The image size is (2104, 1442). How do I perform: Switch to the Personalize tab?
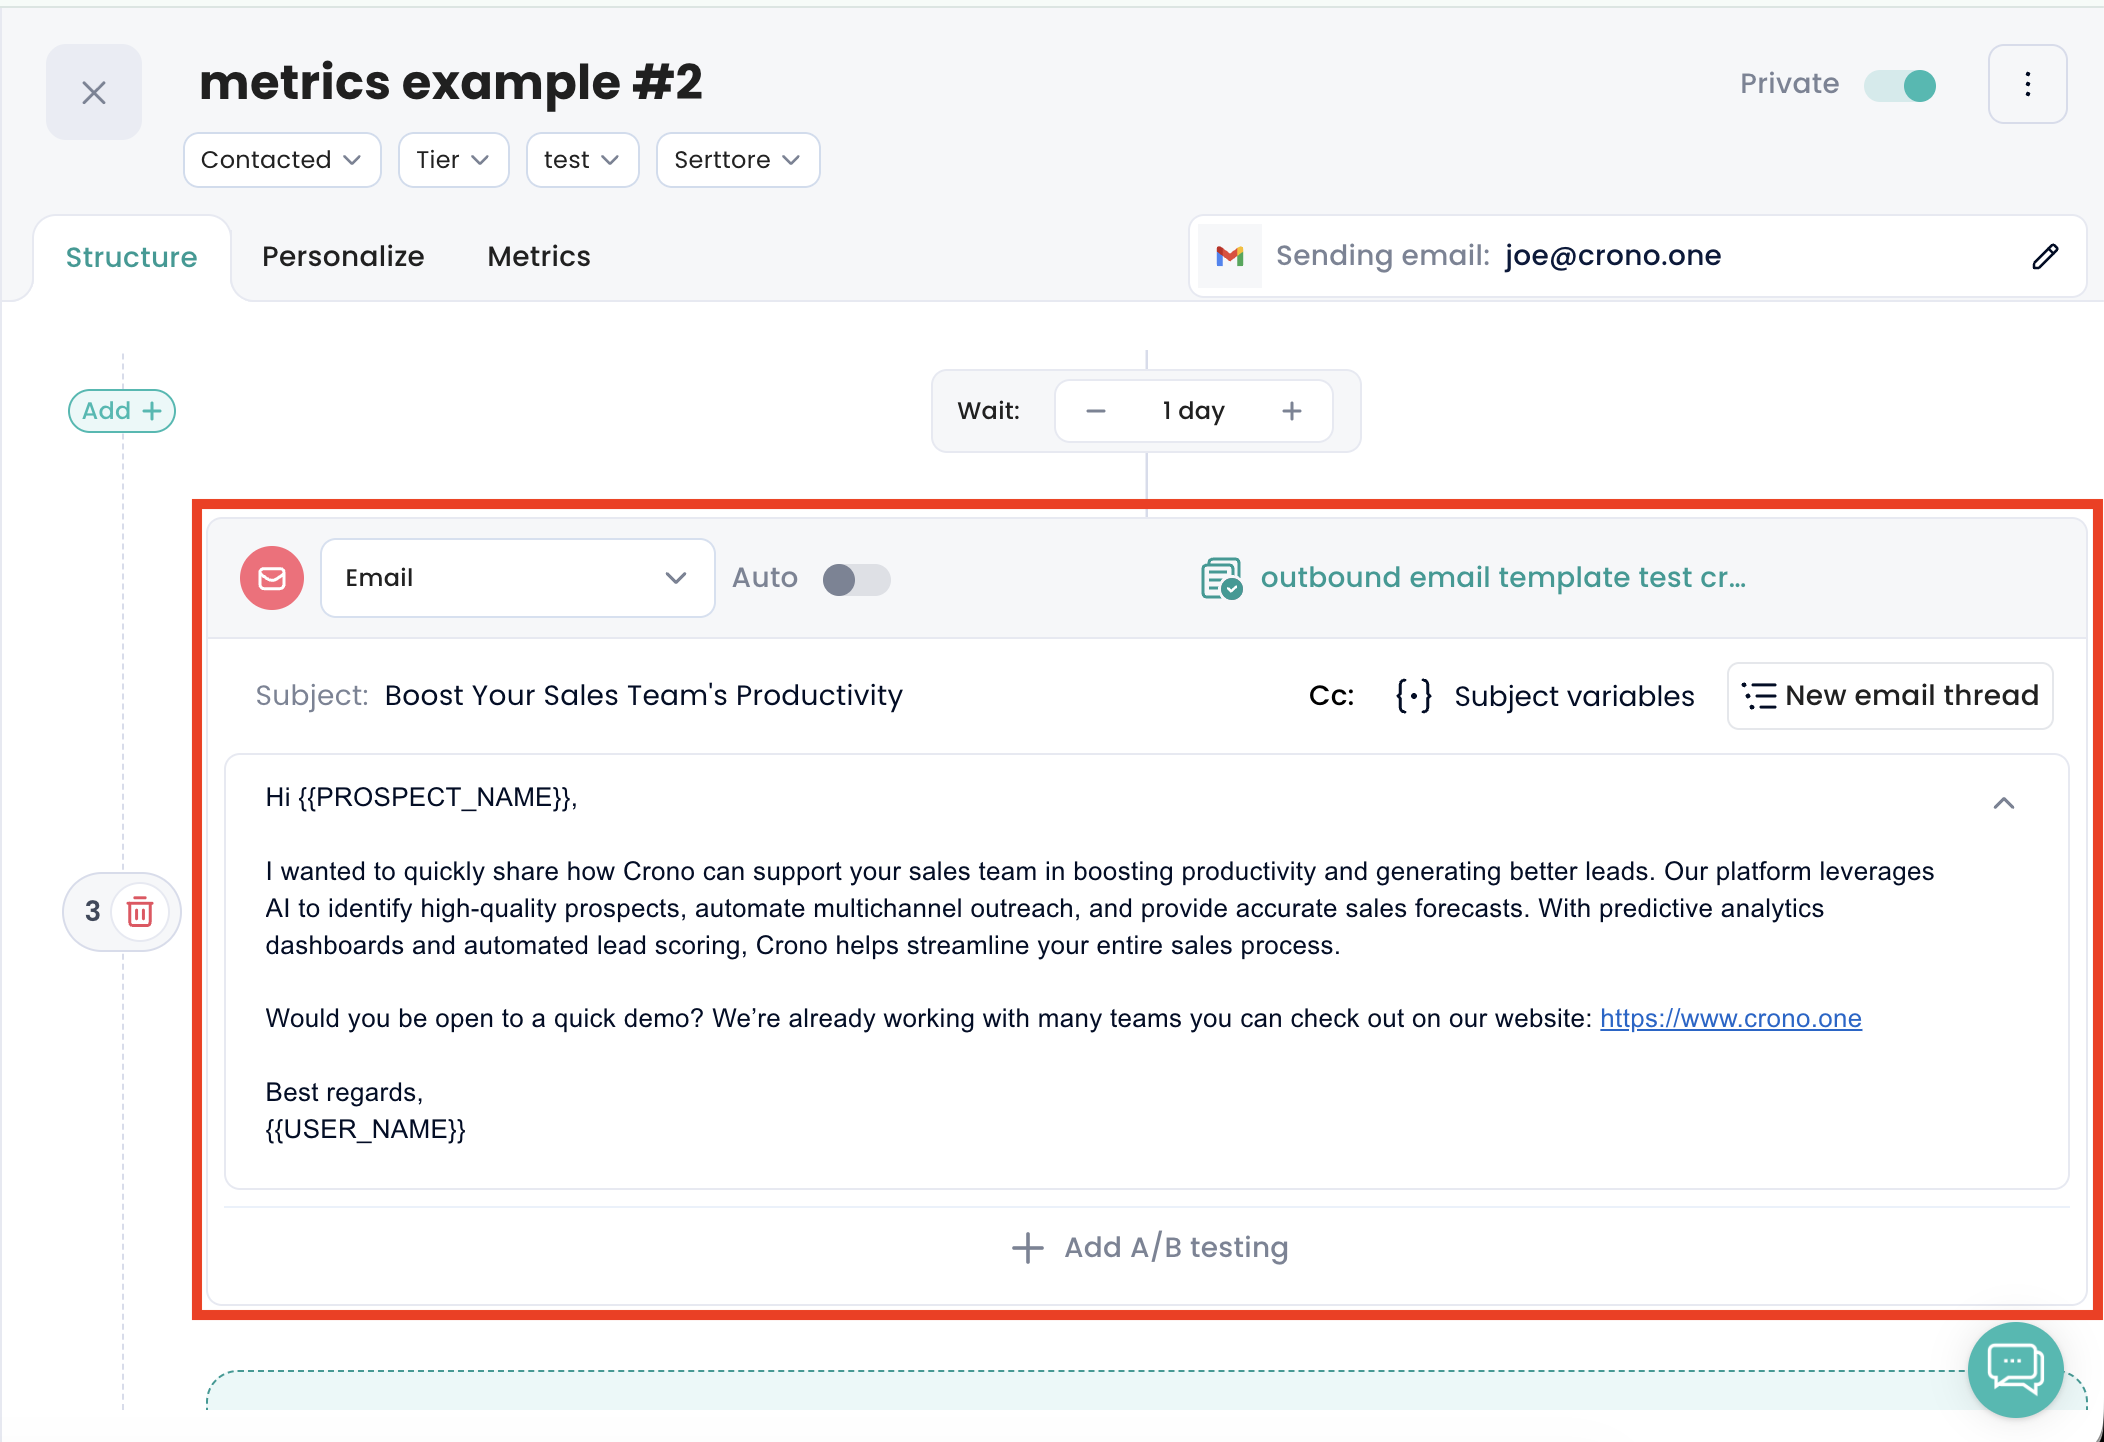point(343,257)
